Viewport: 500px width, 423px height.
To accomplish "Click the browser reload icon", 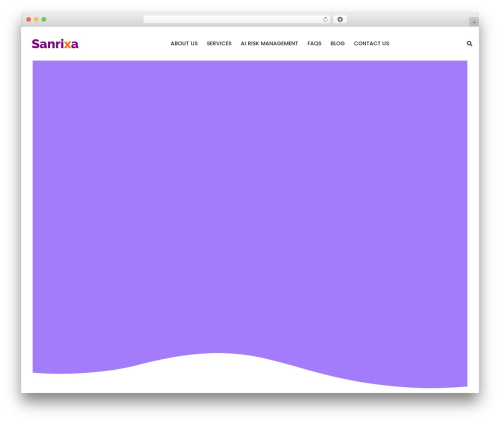I will pyautogui.click(x=325, y=19).
